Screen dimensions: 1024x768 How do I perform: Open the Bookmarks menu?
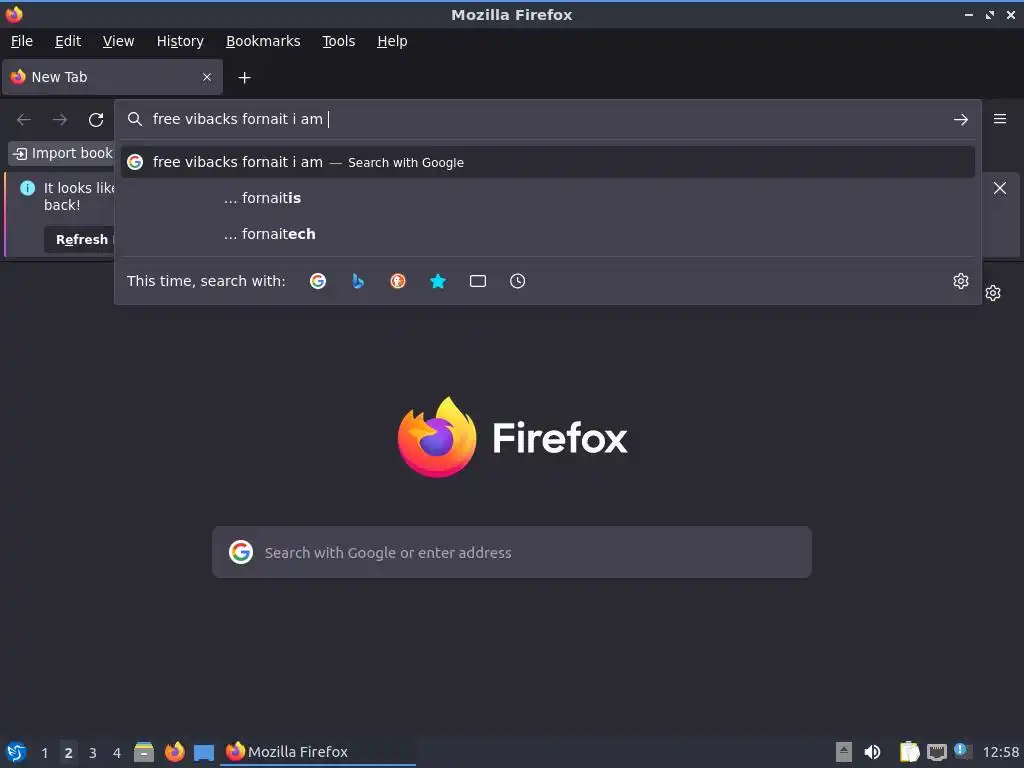coord(263,41)
